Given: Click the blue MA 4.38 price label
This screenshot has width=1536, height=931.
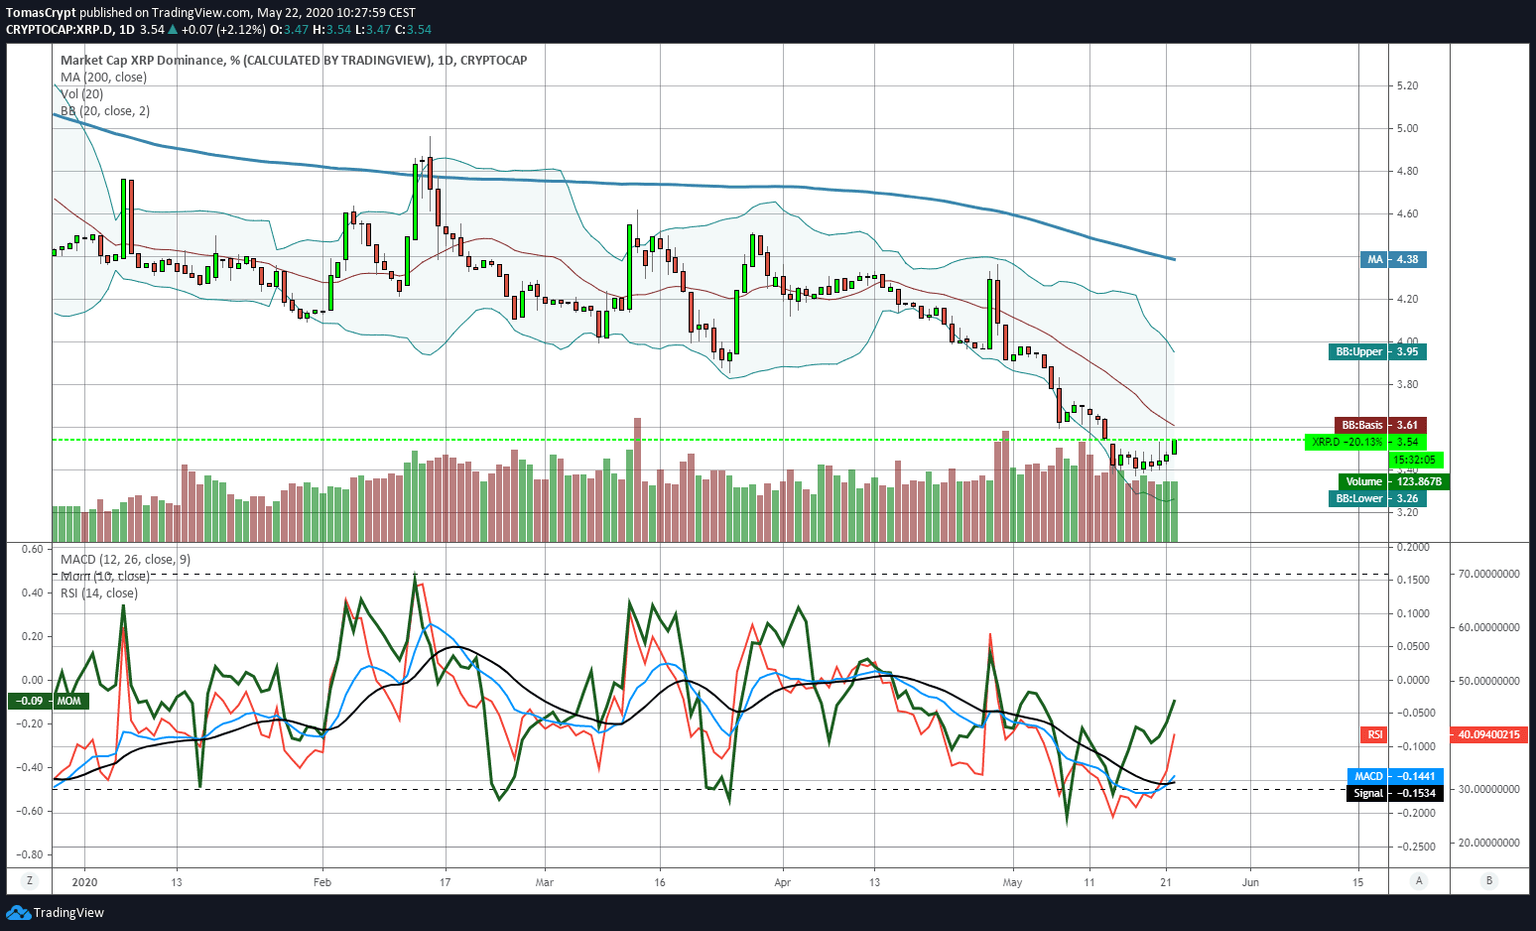Looking at the screenshot, I should click(x=1394, y=260).
